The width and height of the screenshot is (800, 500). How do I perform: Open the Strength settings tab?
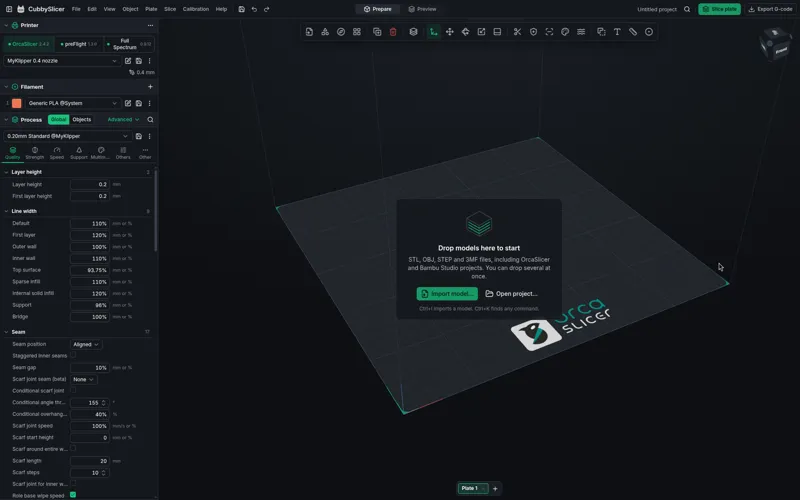click(35, 153)
